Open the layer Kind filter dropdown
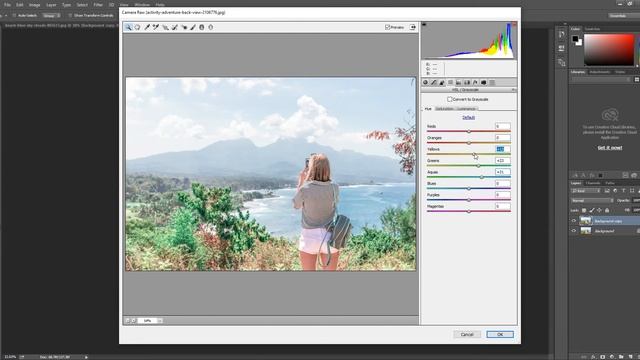 tap(586, 191)
